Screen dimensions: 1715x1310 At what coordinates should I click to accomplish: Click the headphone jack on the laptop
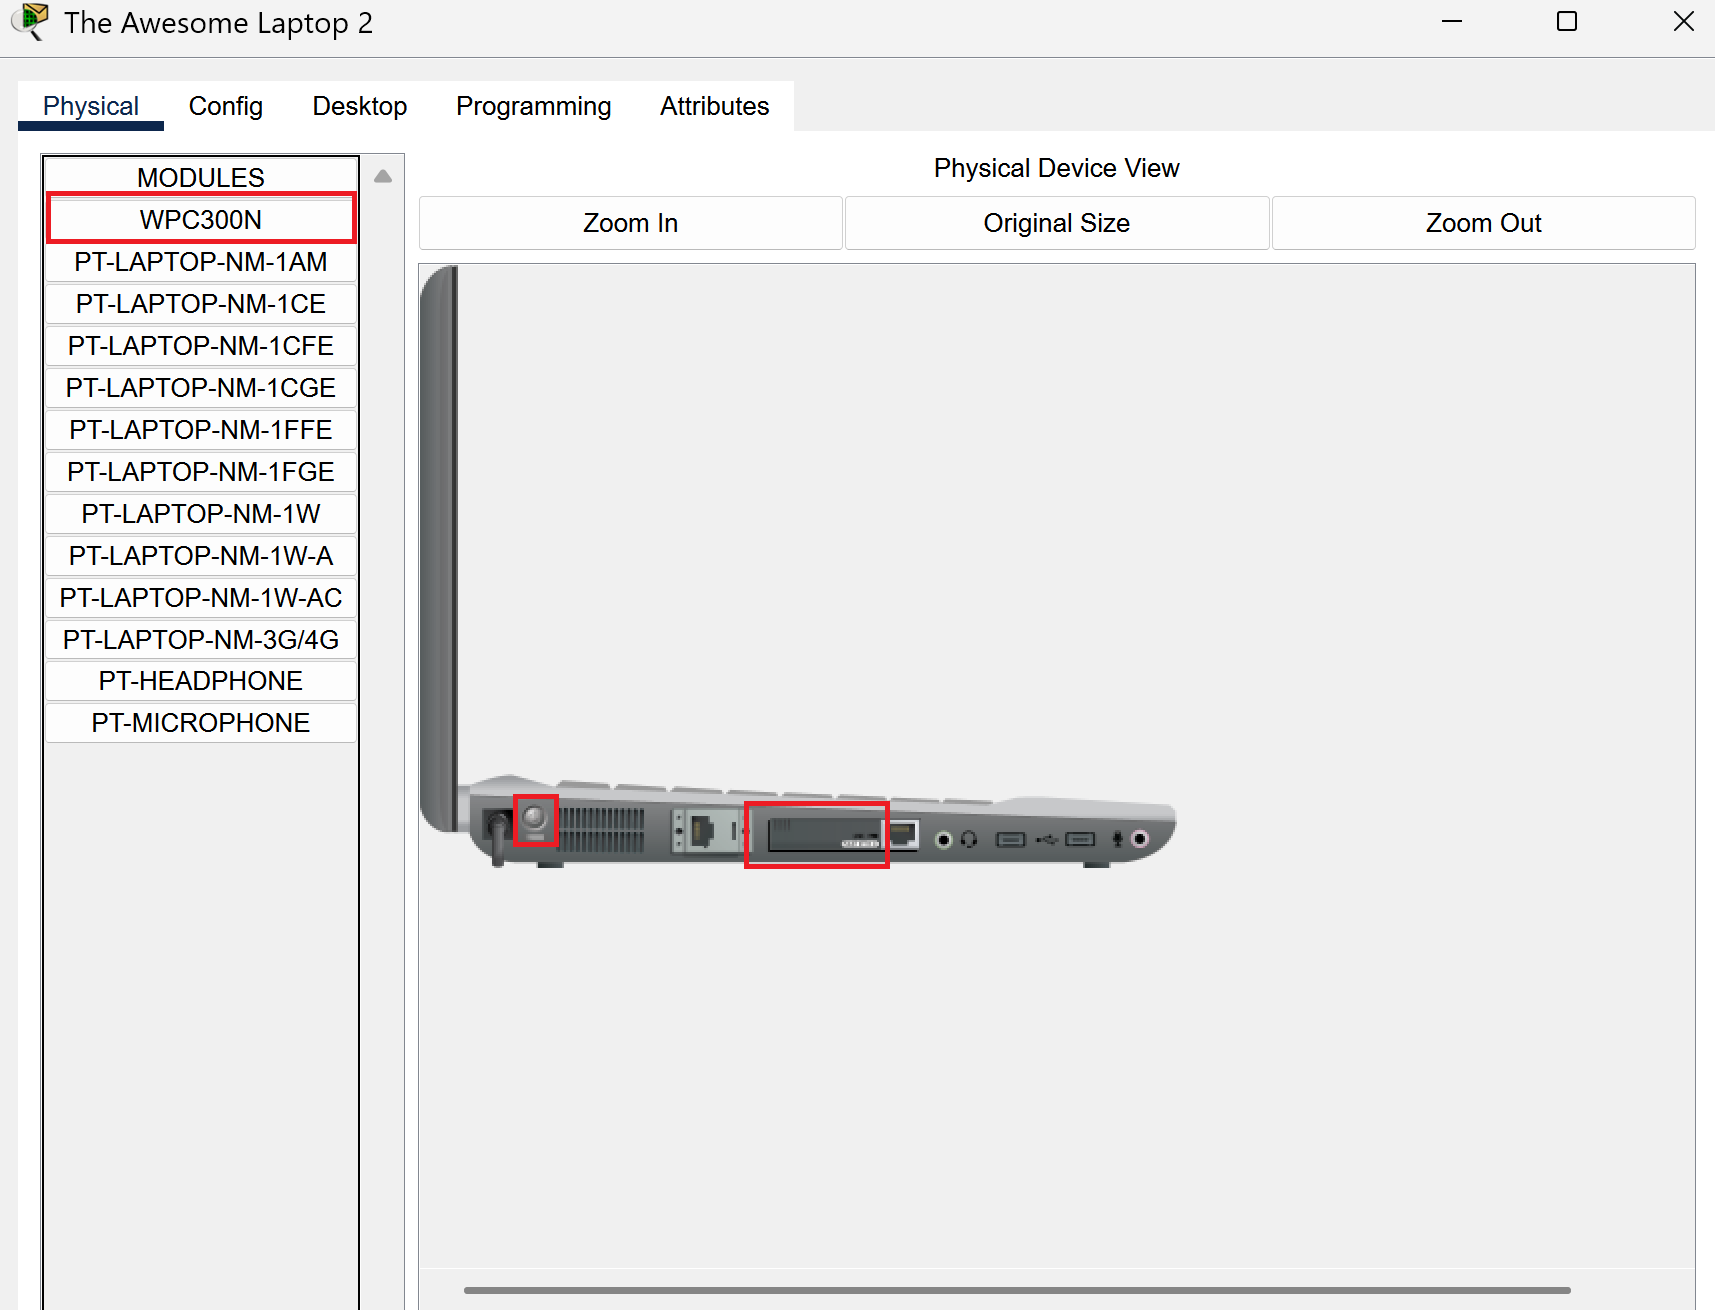tap(943, 839)
